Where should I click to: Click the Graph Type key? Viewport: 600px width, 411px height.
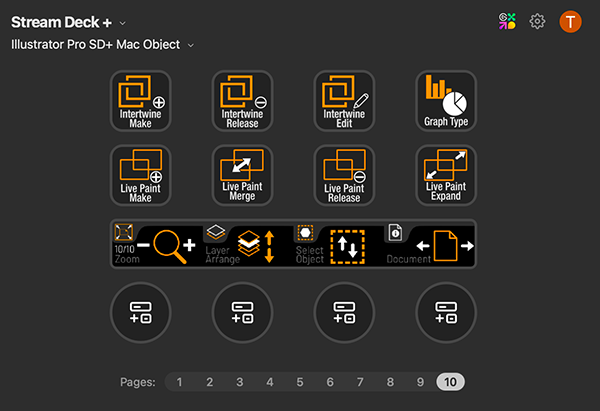coord(446,101)
